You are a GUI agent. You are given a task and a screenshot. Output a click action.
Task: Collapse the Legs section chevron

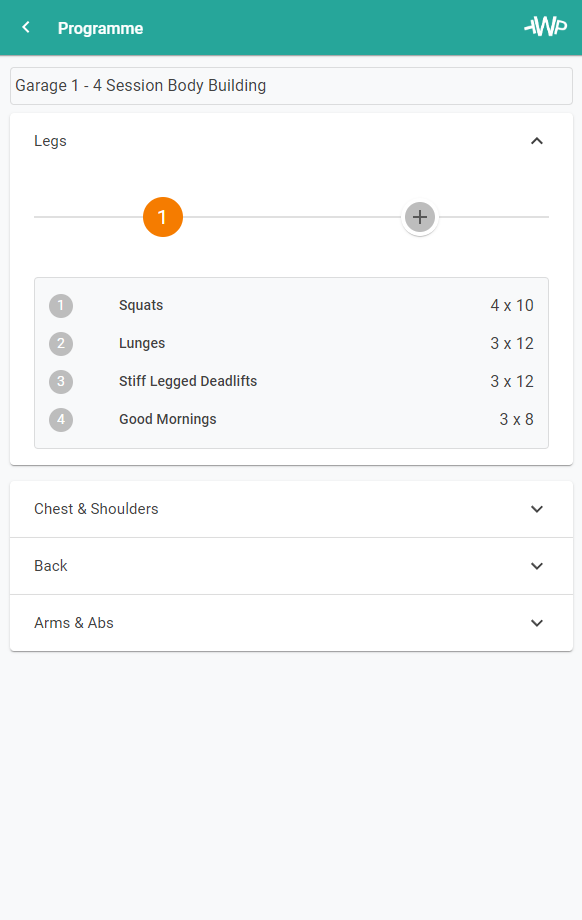click(537, 141)
